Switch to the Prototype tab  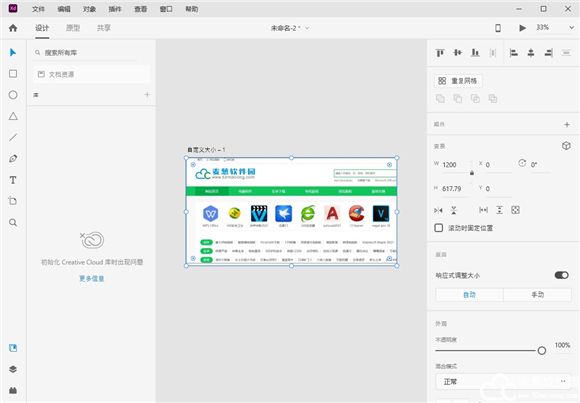(73, 28)
